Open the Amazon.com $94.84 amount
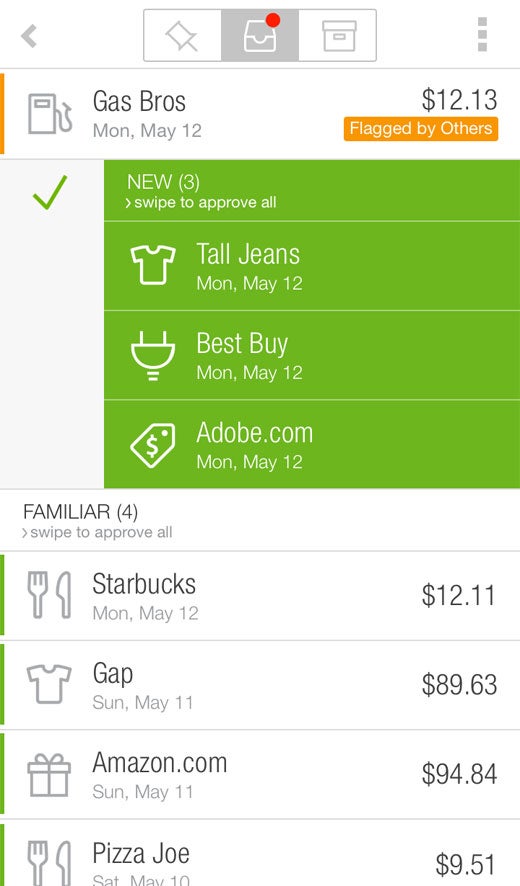The height and width of the screenshot is (886, 520). pos(459,774)
